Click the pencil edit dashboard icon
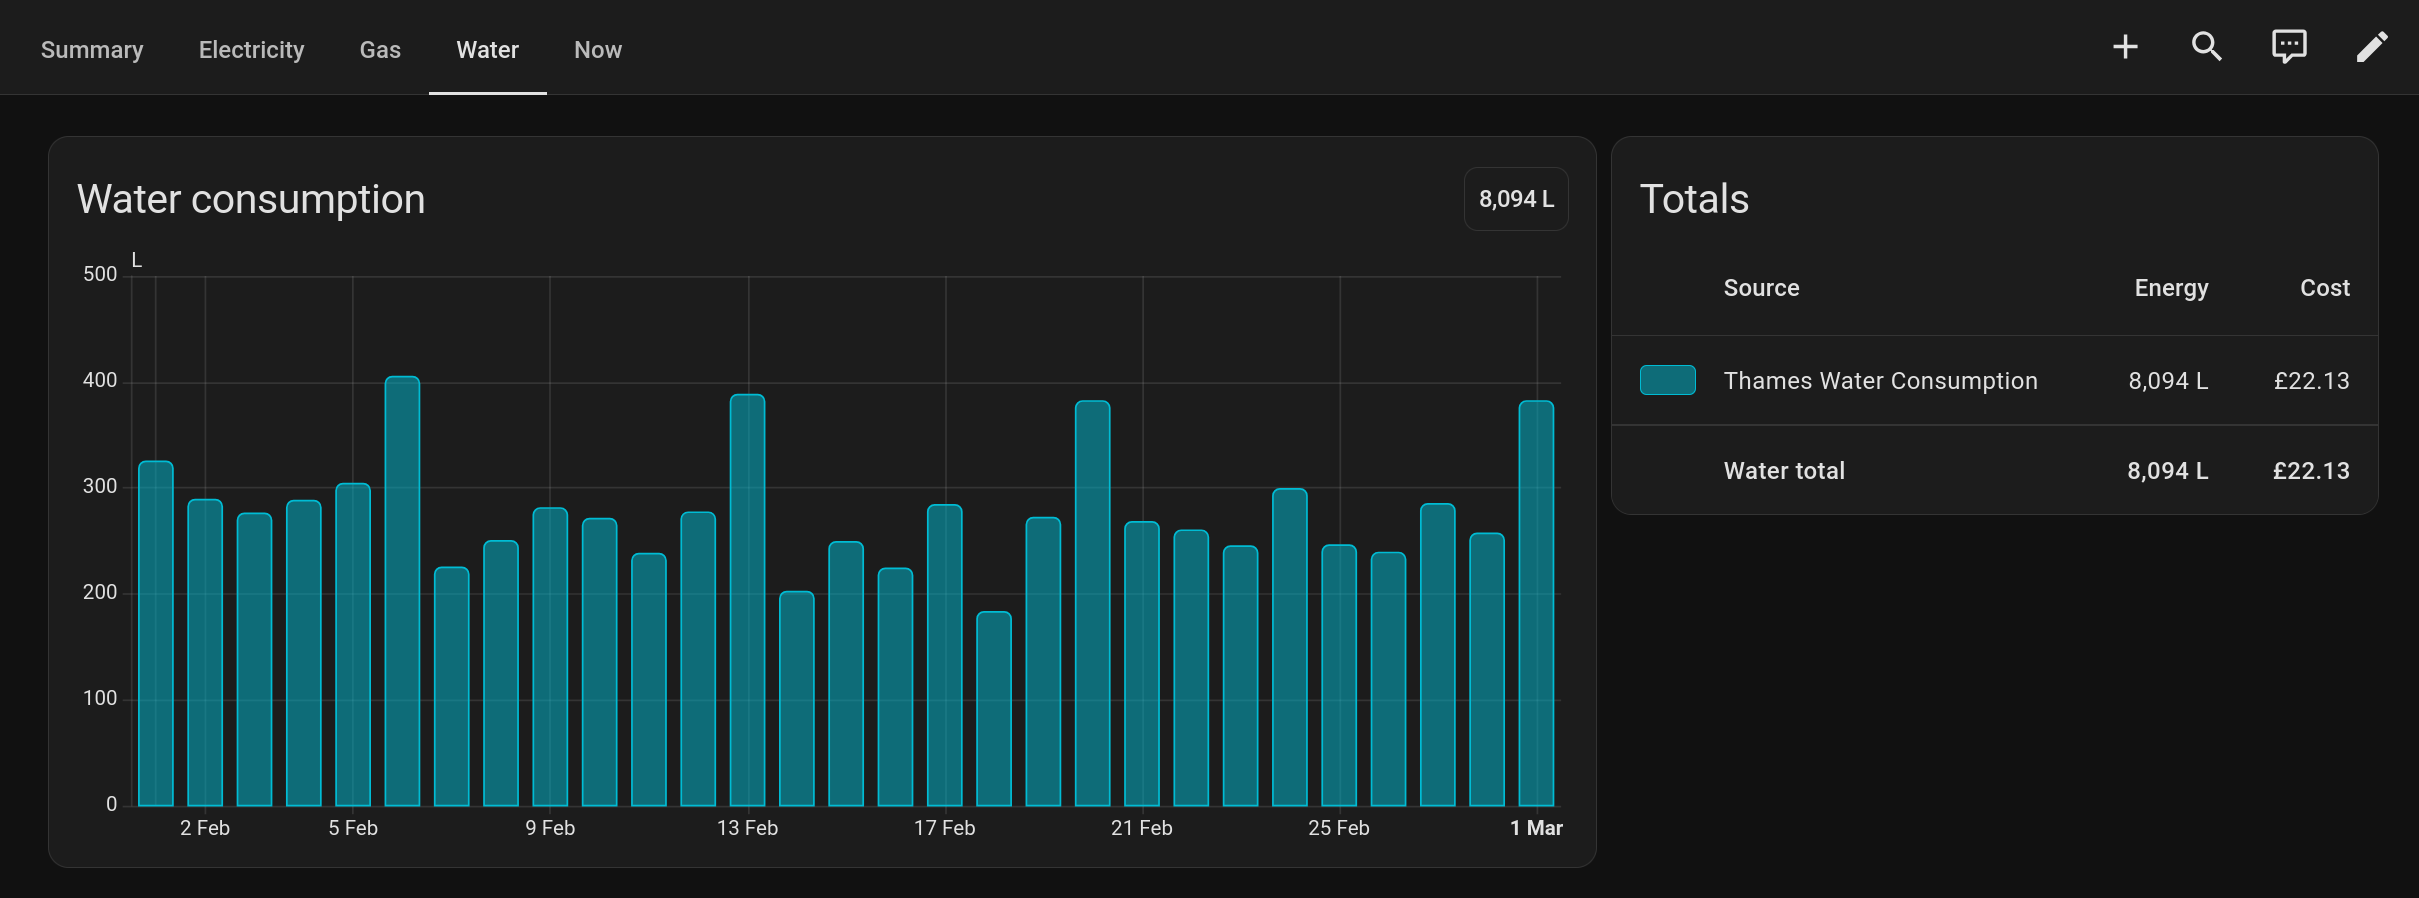 2372,47
